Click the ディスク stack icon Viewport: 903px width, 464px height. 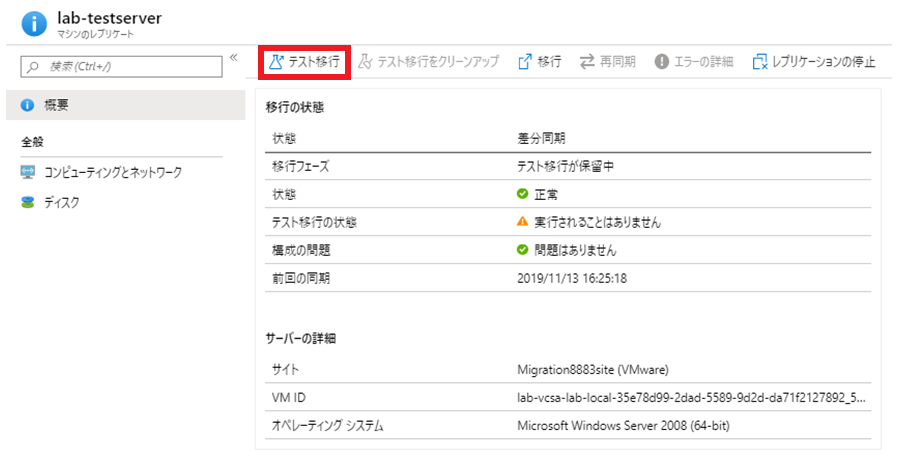pos(28,202)
